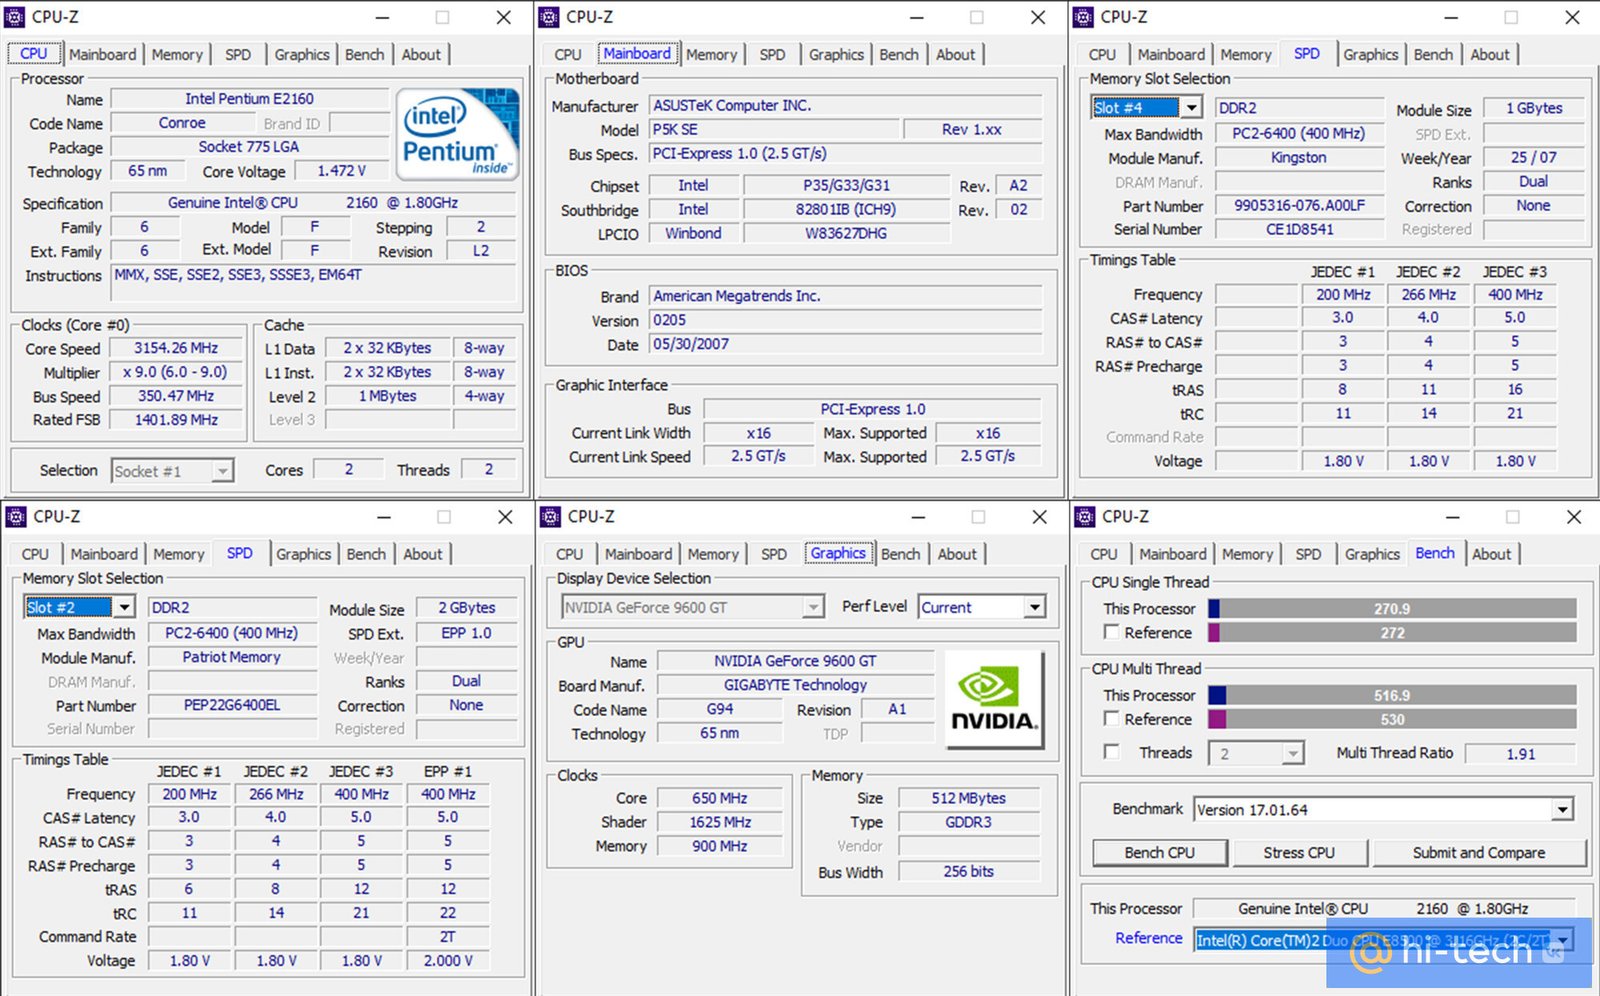Viewport: 1600px width, 996px height.
Task: Click the CPU-Z title icon in the Graphics window
Action: (551, 516)
